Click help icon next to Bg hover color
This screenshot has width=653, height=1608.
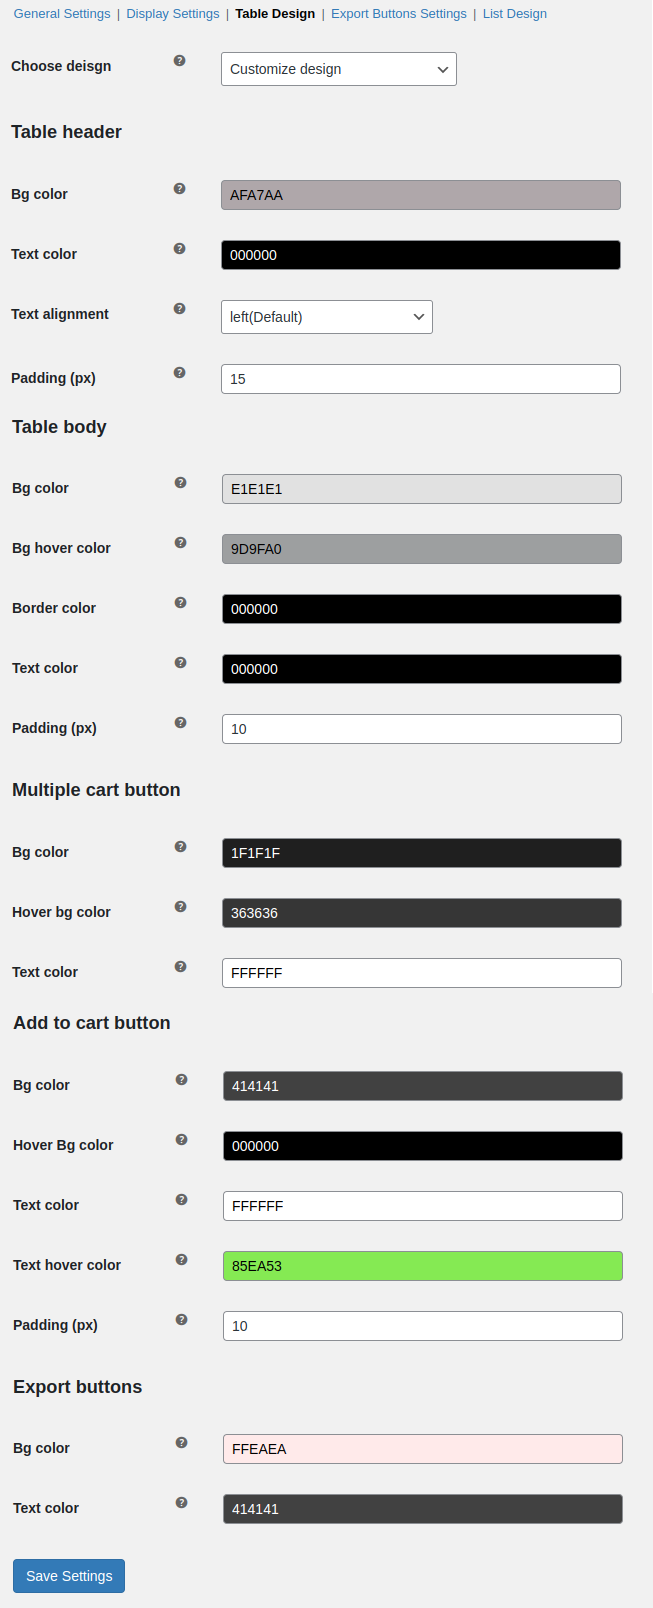click(180, 542)
